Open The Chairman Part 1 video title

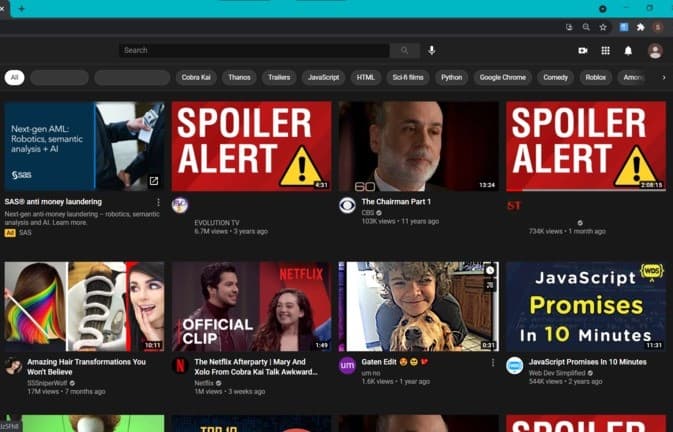click(x=397, y=202)
